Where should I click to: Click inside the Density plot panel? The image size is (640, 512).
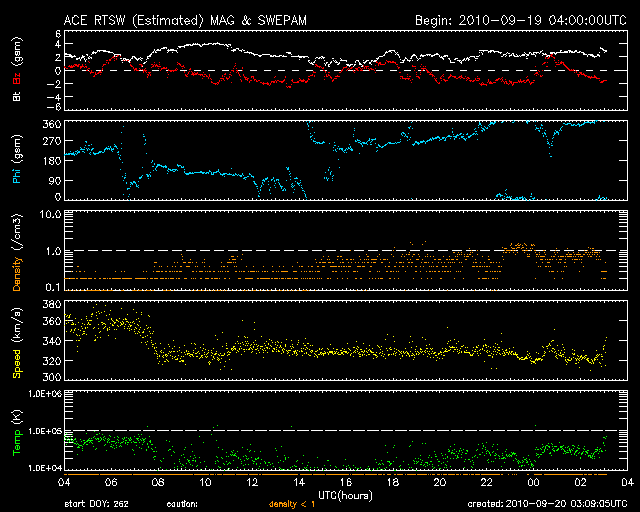[346, 251]
